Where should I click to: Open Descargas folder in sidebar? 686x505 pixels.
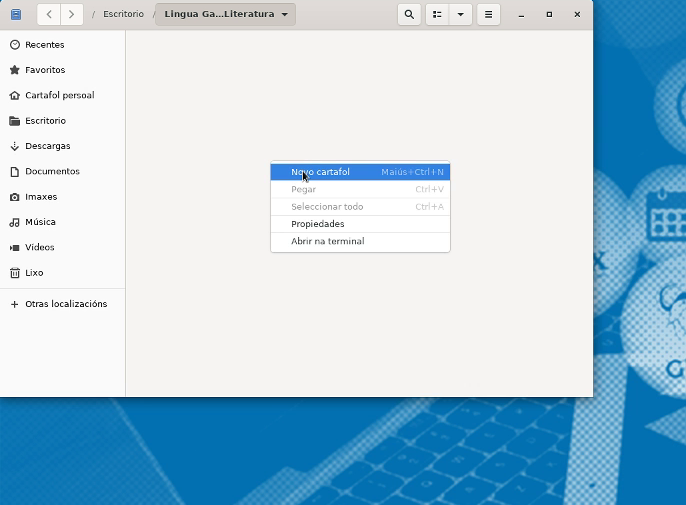click(47, 146)
